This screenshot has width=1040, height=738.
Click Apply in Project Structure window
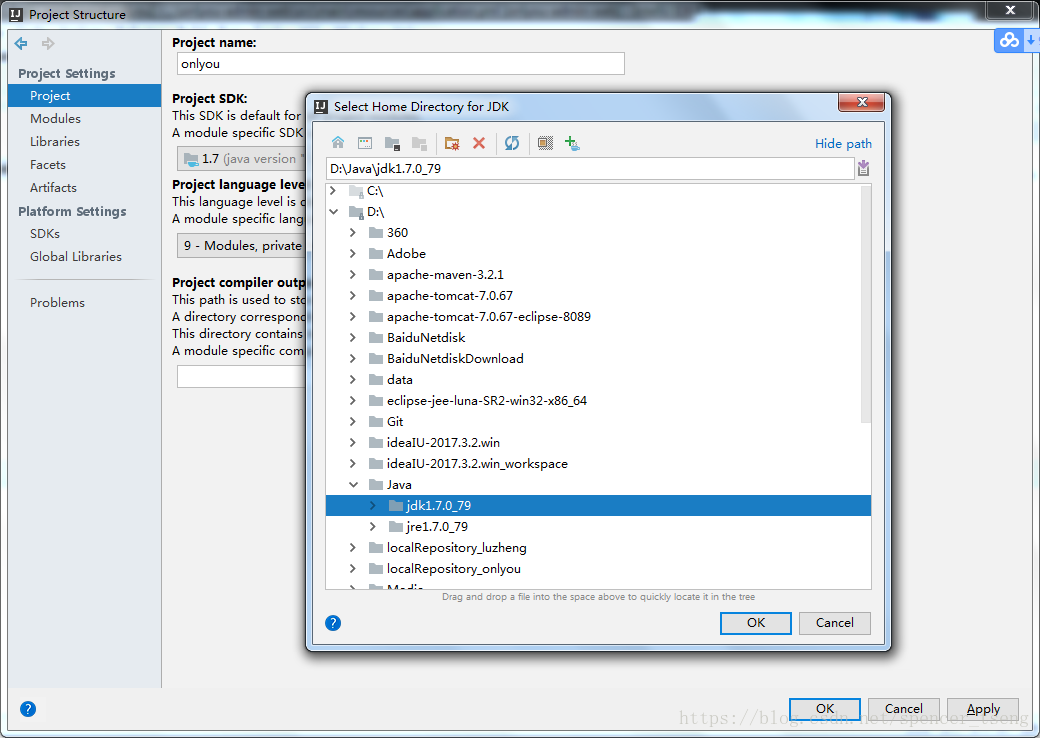coord(982,709)
